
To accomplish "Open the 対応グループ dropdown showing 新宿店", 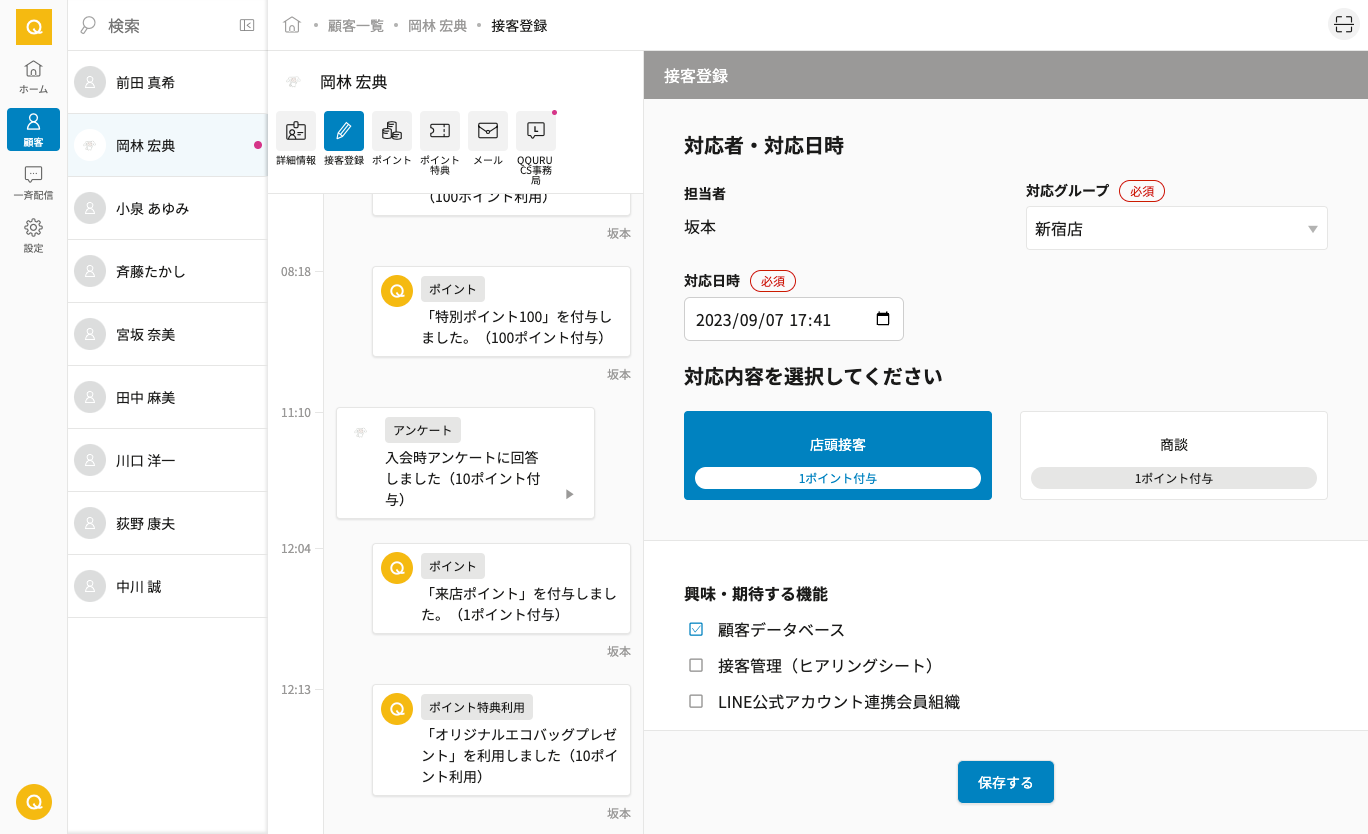I will coord(1176,228).
